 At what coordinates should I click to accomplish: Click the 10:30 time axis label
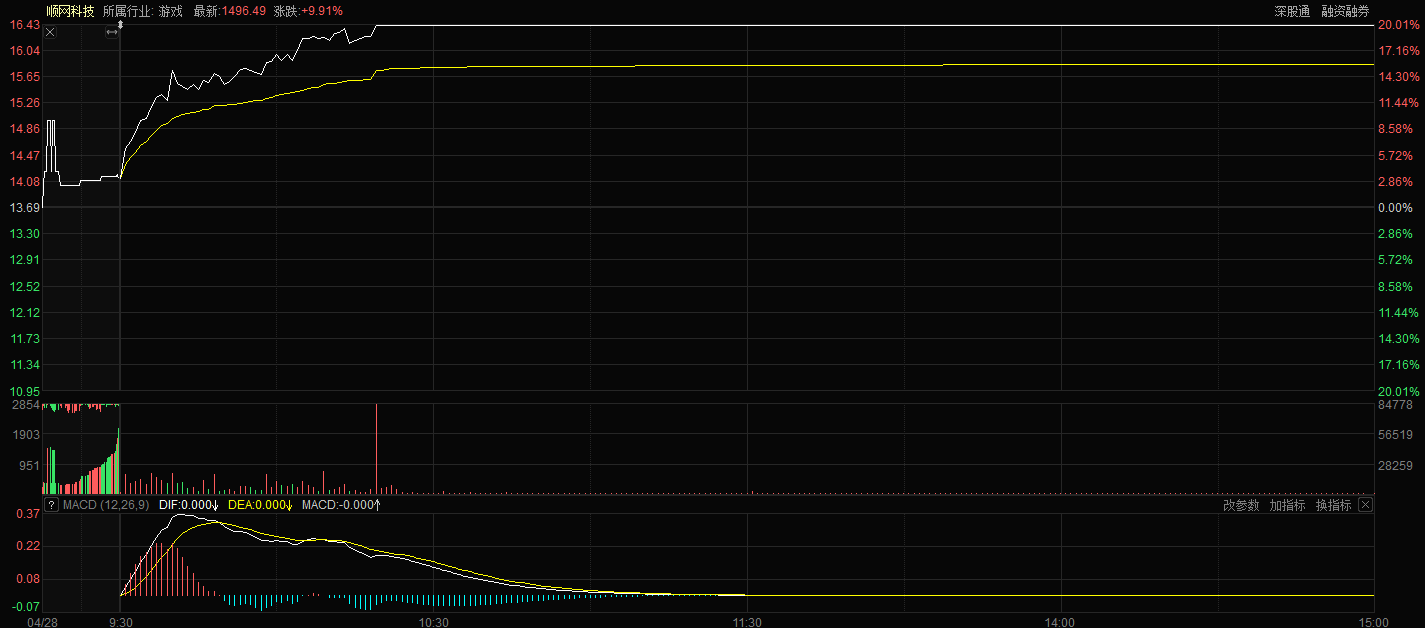(433, 621)
